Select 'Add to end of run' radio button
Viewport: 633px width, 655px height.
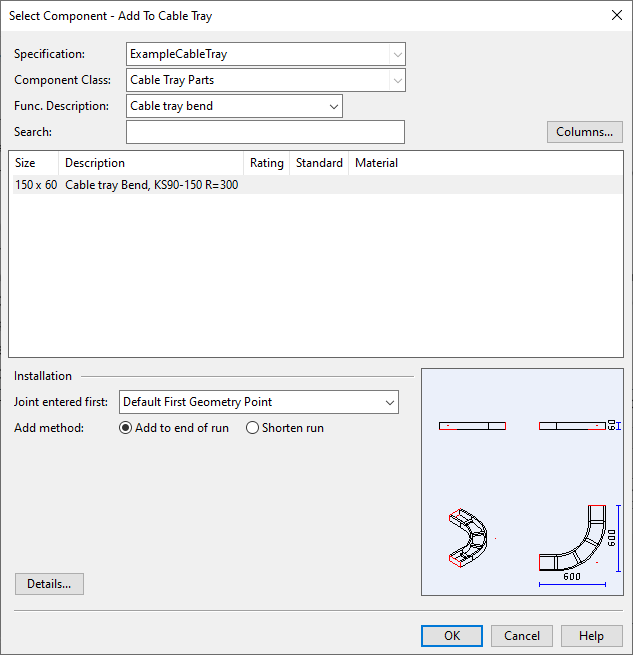tap(126, 428)
